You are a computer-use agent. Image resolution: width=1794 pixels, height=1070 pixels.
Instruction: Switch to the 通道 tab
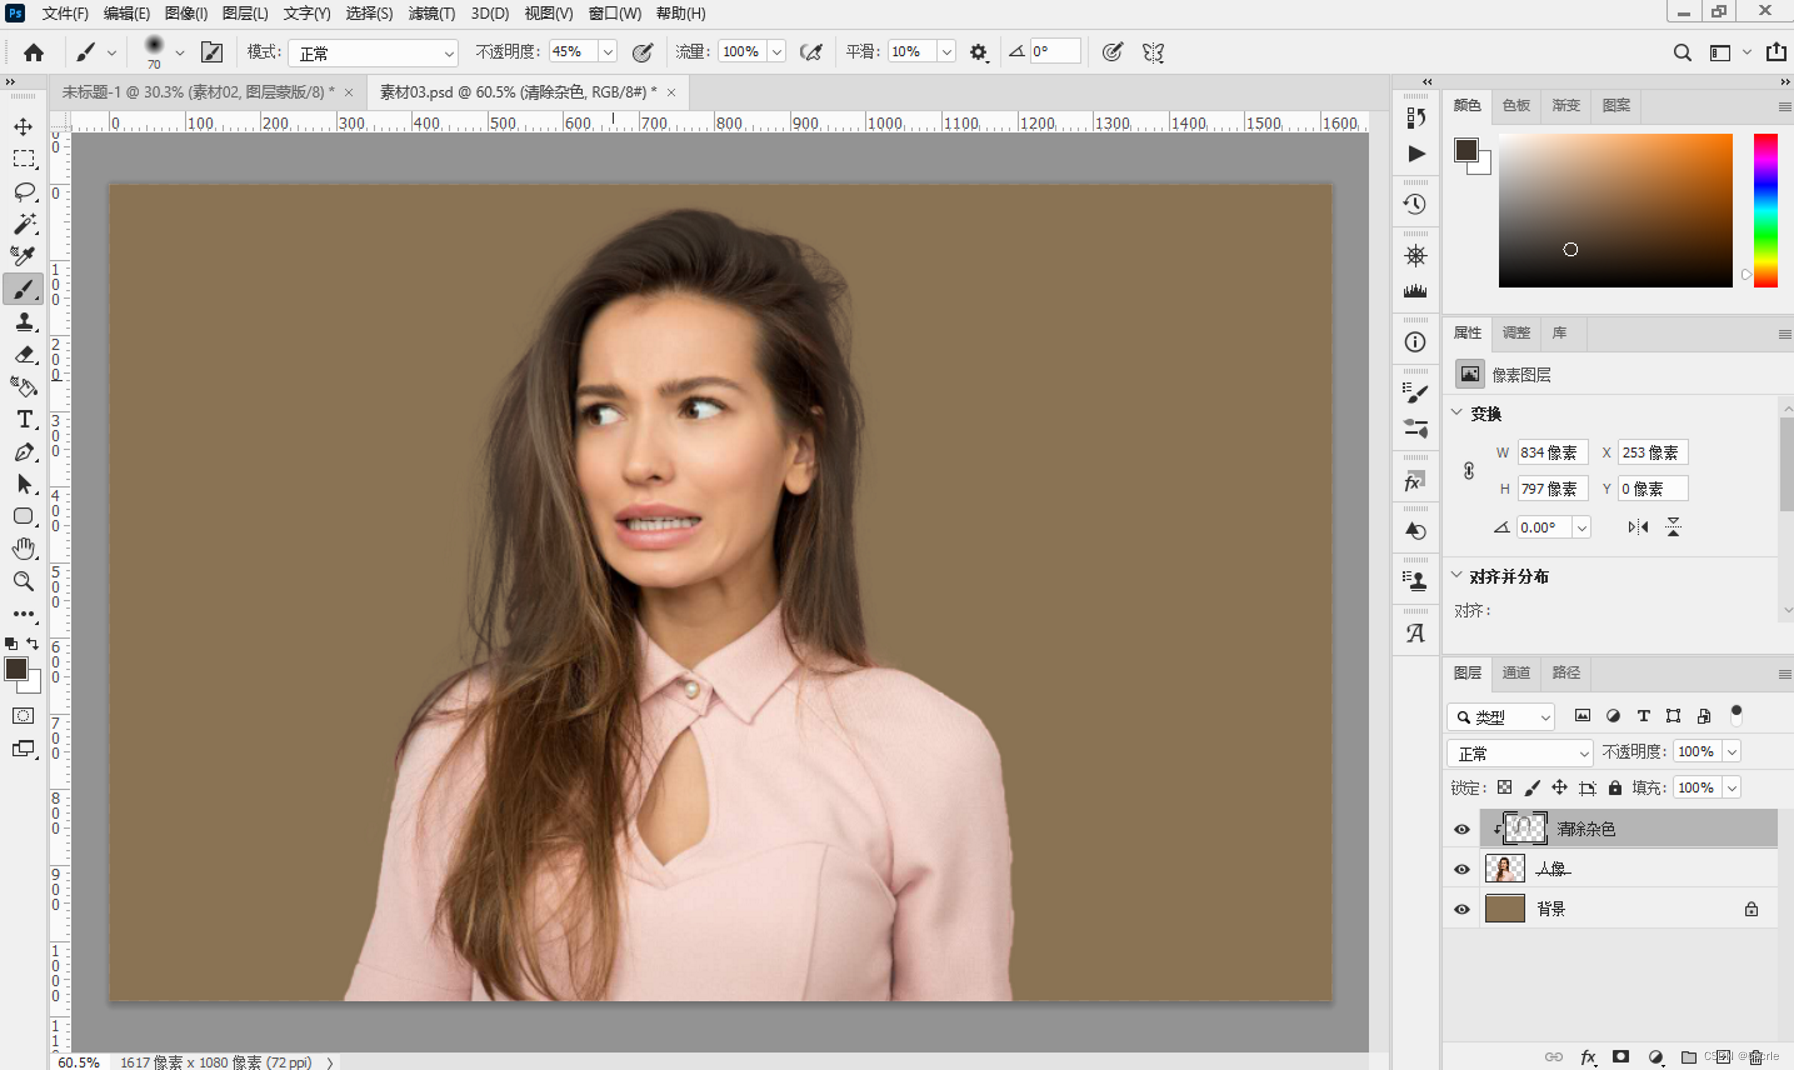(1516, 673)
